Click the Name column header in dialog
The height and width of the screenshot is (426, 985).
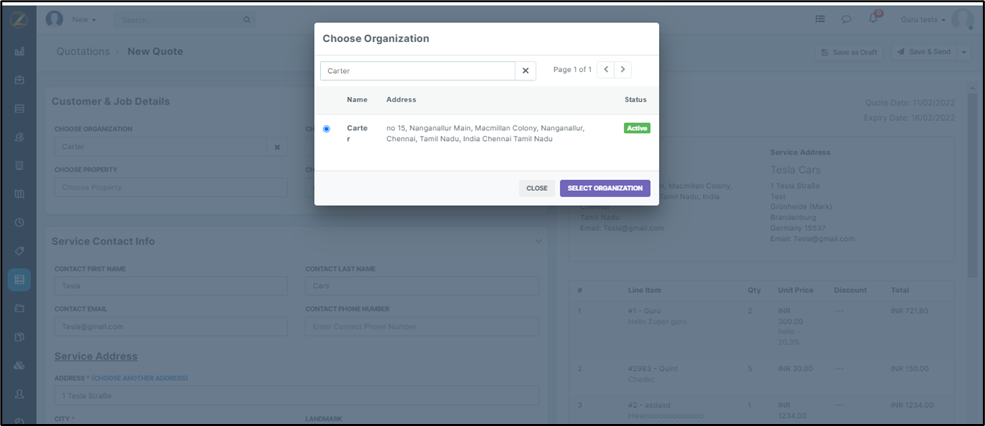point(357,99)
